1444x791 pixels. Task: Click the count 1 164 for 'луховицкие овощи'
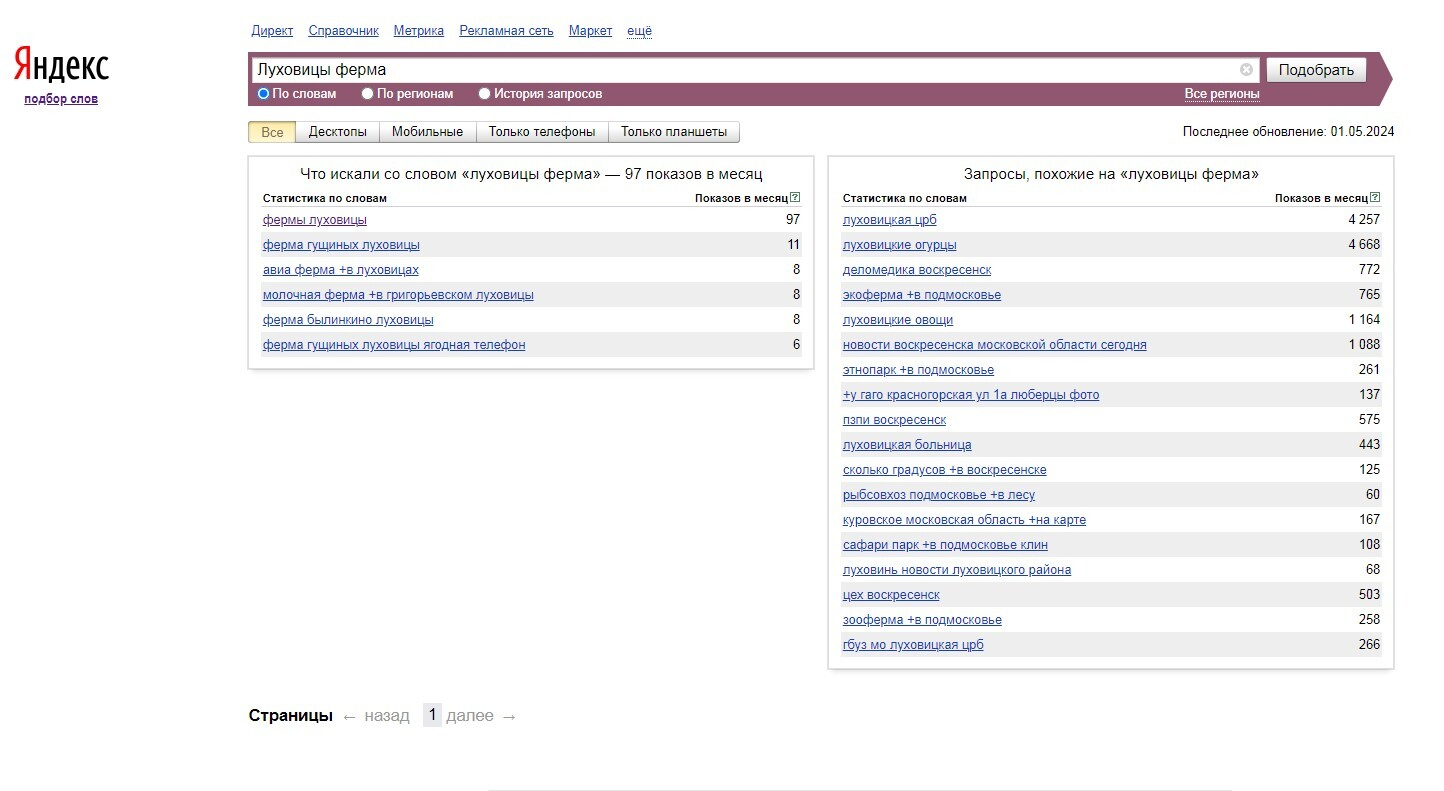pyautogui.click(x=1364, y=320)
